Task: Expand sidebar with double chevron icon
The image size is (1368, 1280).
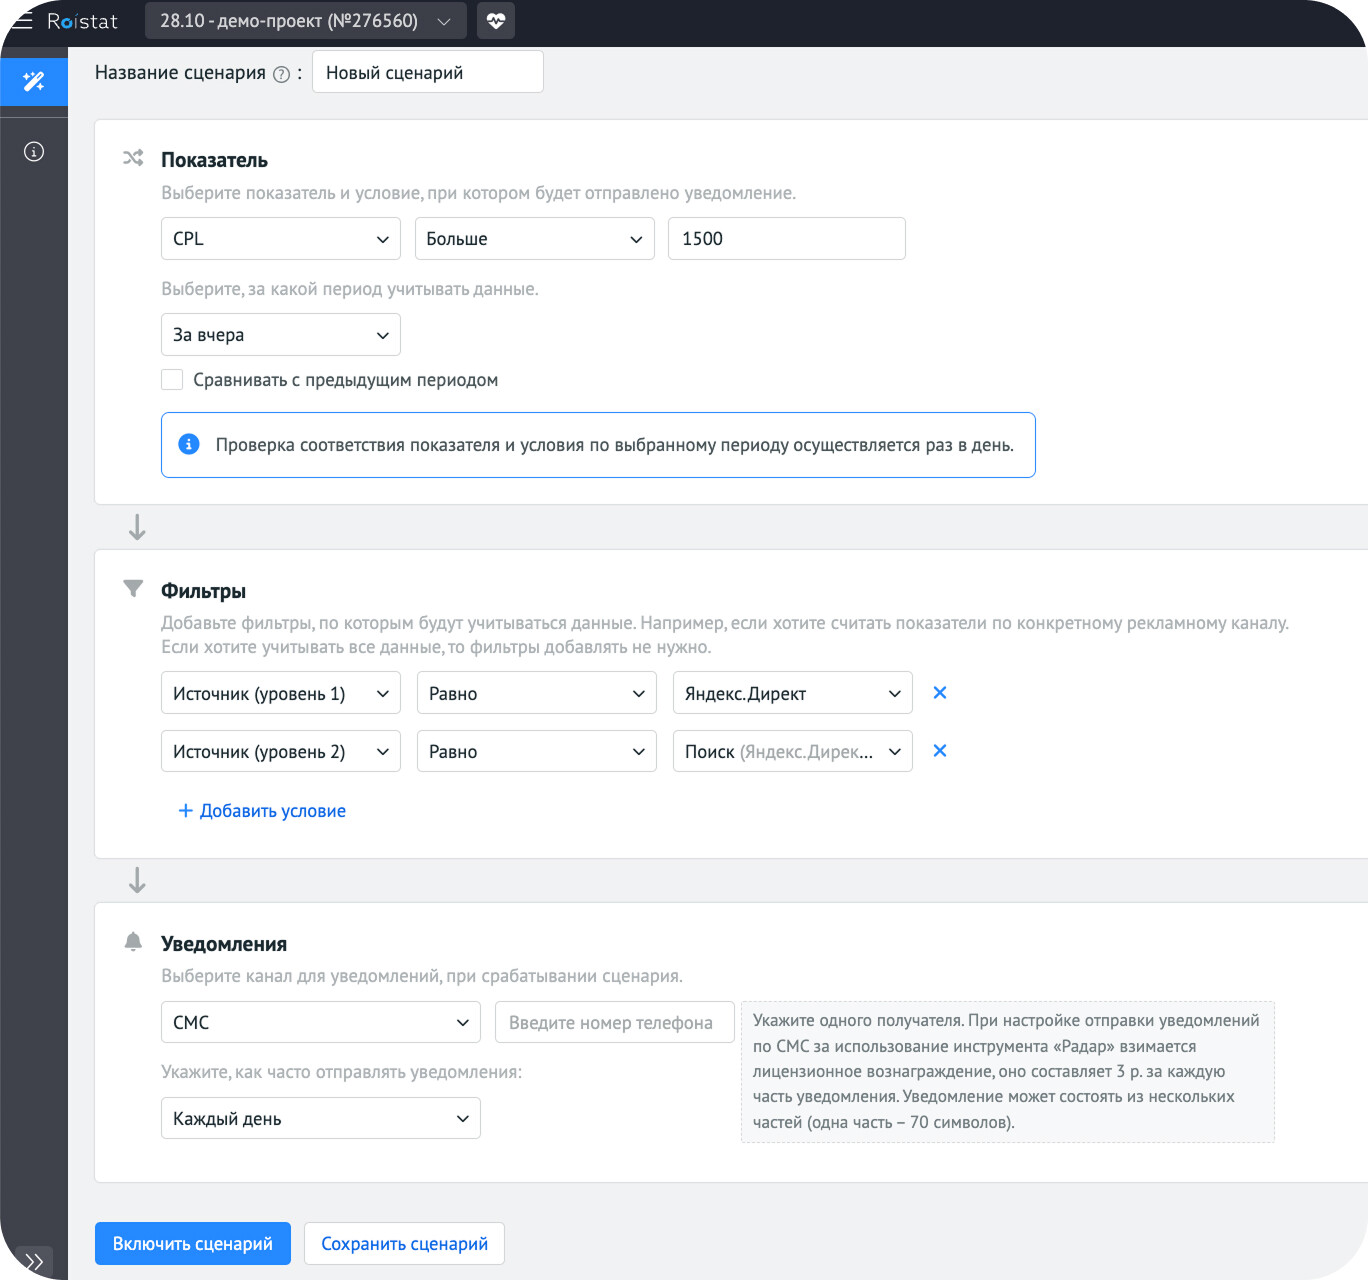Action: click(34, 1261)
